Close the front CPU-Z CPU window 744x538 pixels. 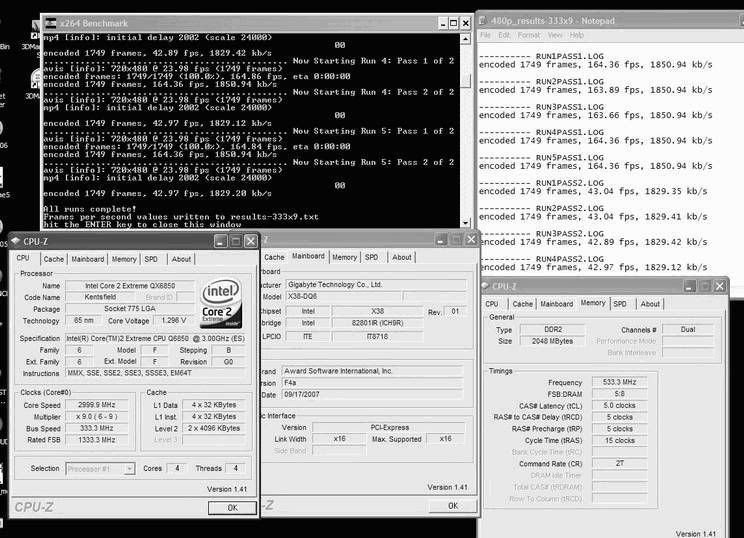point(247,241)
